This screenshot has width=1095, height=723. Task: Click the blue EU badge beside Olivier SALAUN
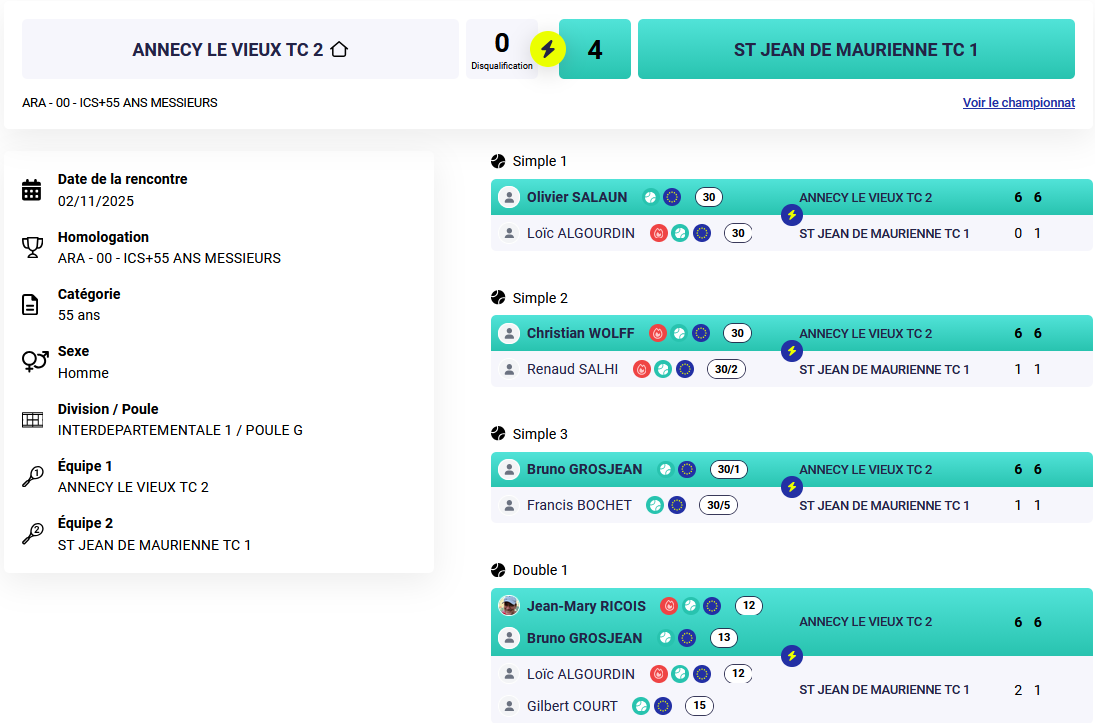[x=672, y=197]
